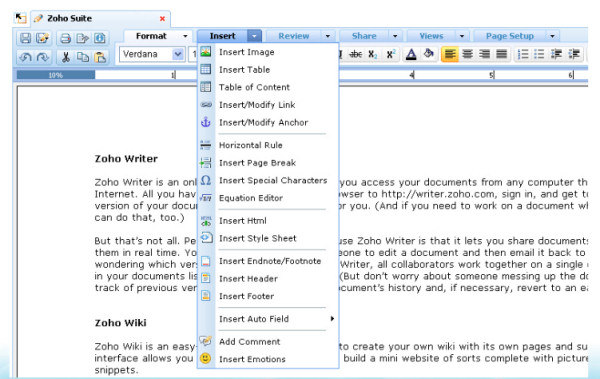The width and height of the screenshot is (600, 379).
Task: Align text to center
Action: (467, 54)
